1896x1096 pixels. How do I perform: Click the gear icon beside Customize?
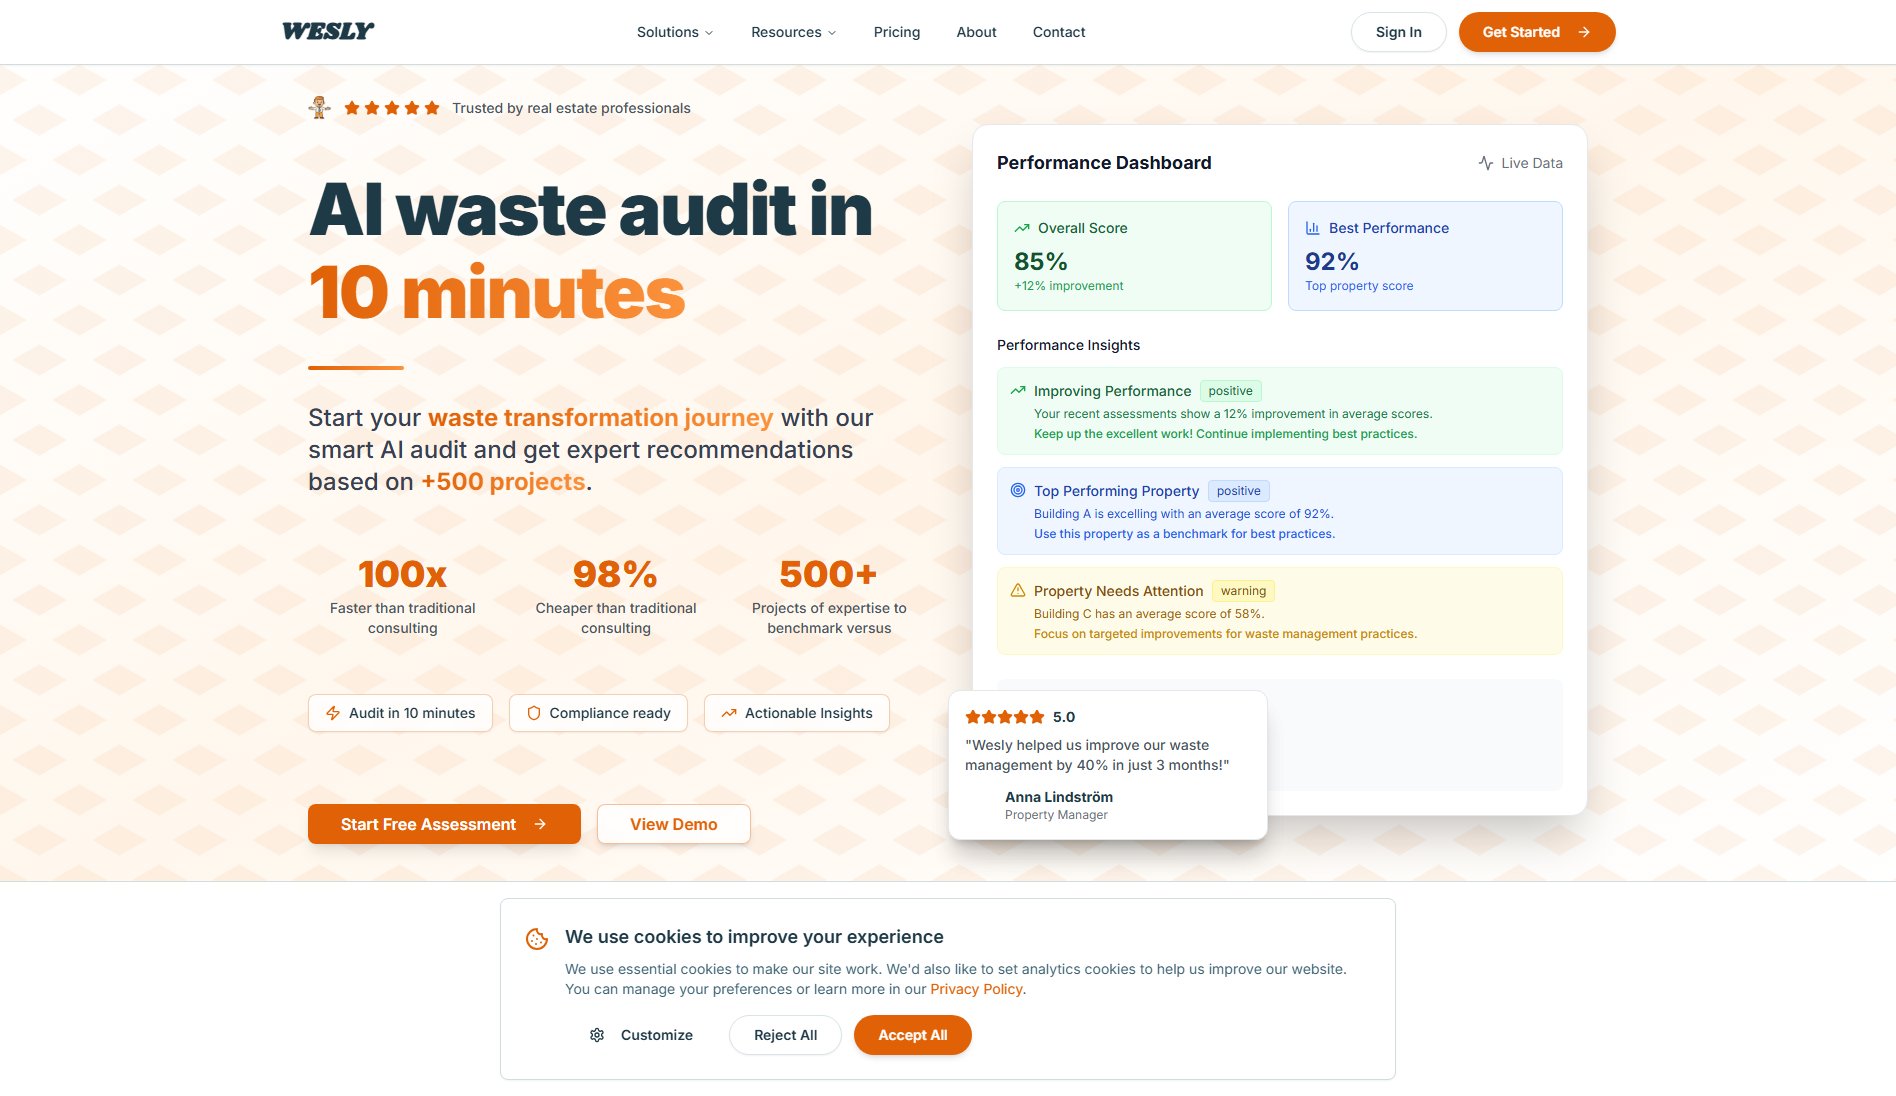597,1035
